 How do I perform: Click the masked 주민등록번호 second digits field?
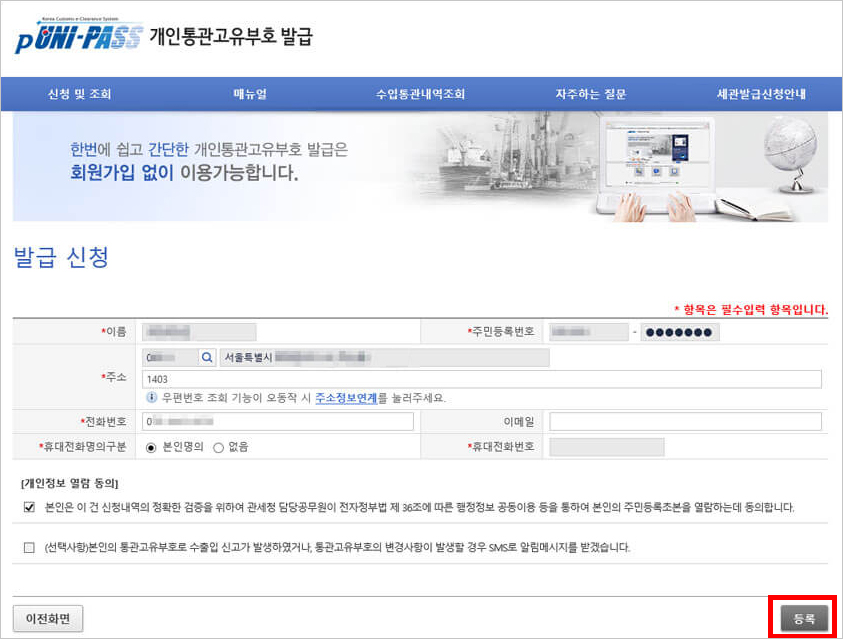tap(680, 330)
